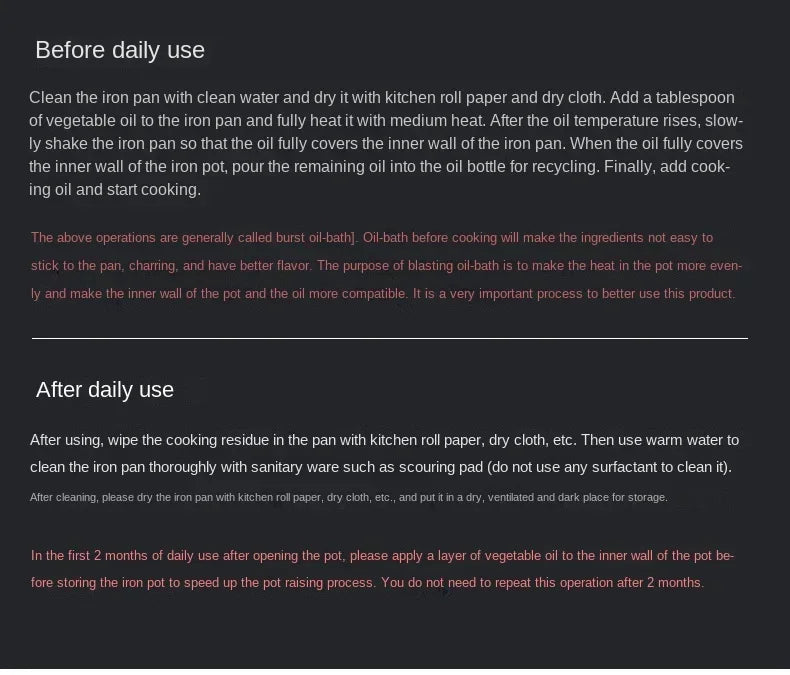
Task: Click the text "ing oil and start cooking."
Action: click(115, 189)
